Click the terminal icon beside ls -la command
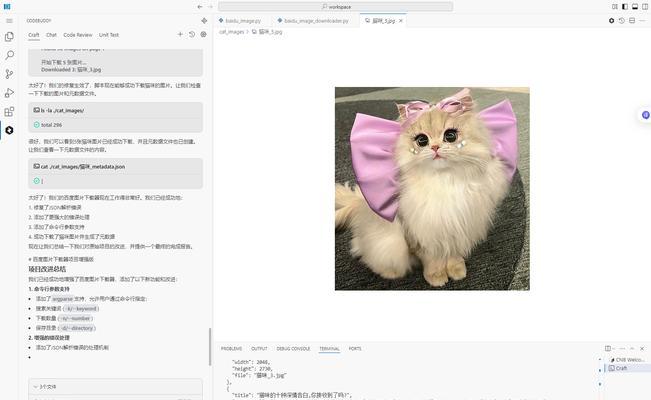651x400 pixels. (x=37, y=110)
